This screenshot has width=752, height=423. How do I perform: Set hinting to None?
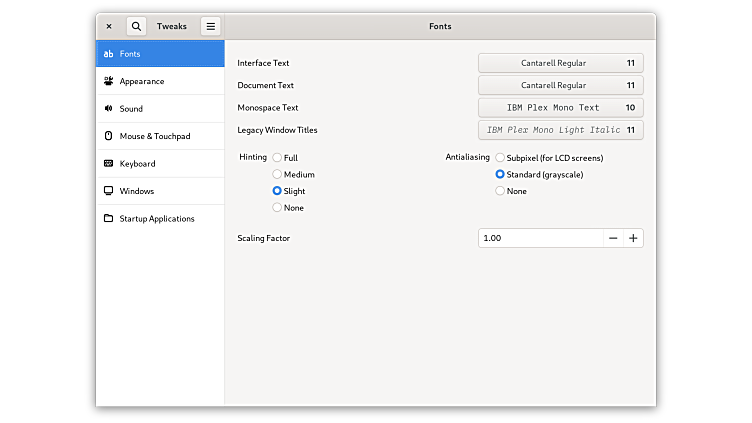(277, 208)
